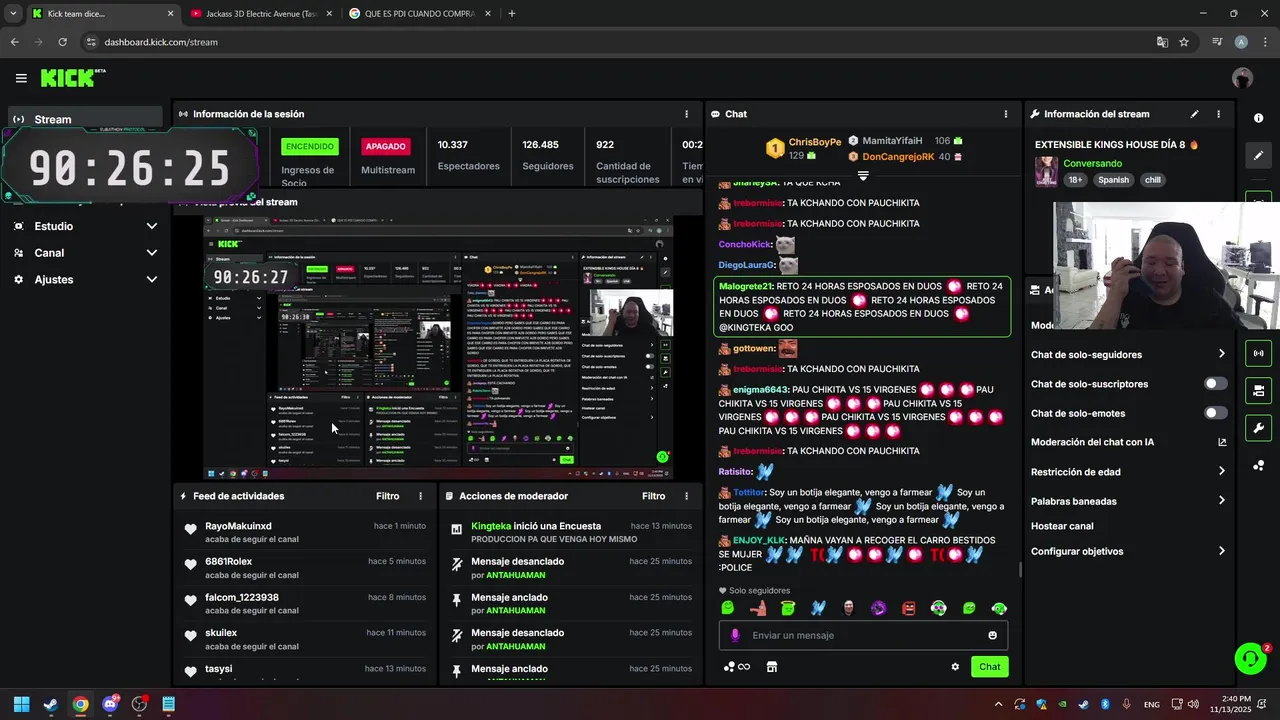The height and width of the screenshot is (720, 1280).
Task: Click the ENCENDIDO status button
Action: (310, 146)
